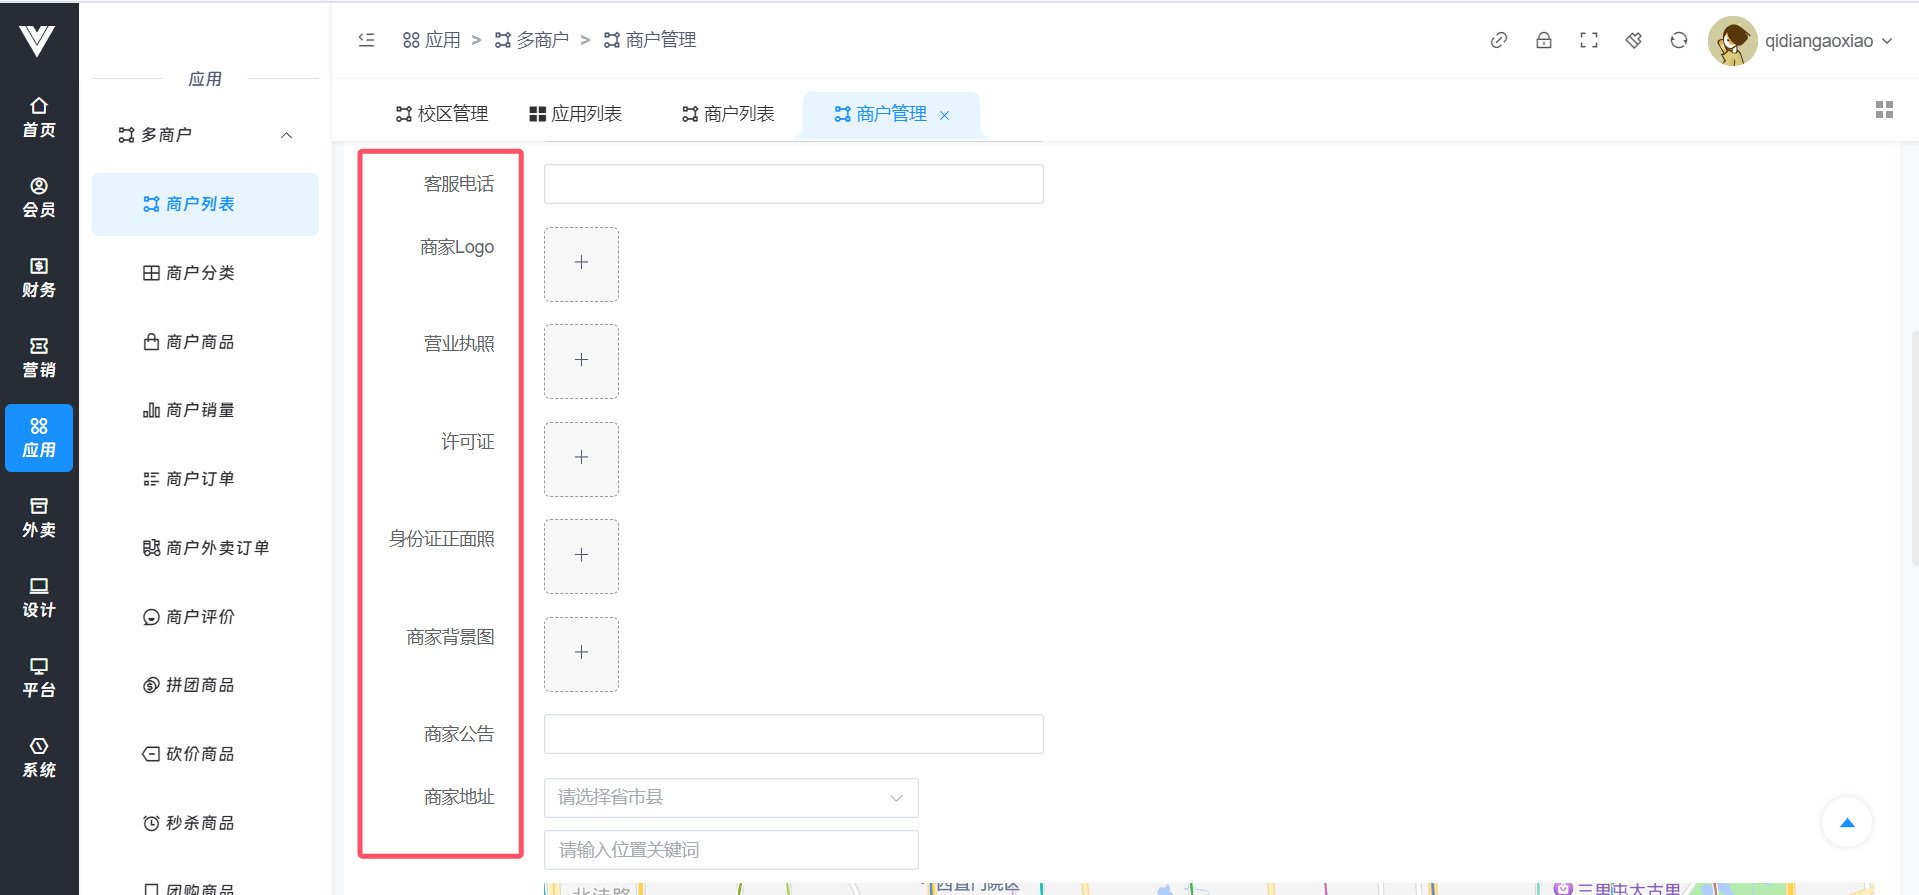Add a 营业执照 image
Image resolution: width=1919 pixels, height=895 pixels.
(x=581, y=361)
